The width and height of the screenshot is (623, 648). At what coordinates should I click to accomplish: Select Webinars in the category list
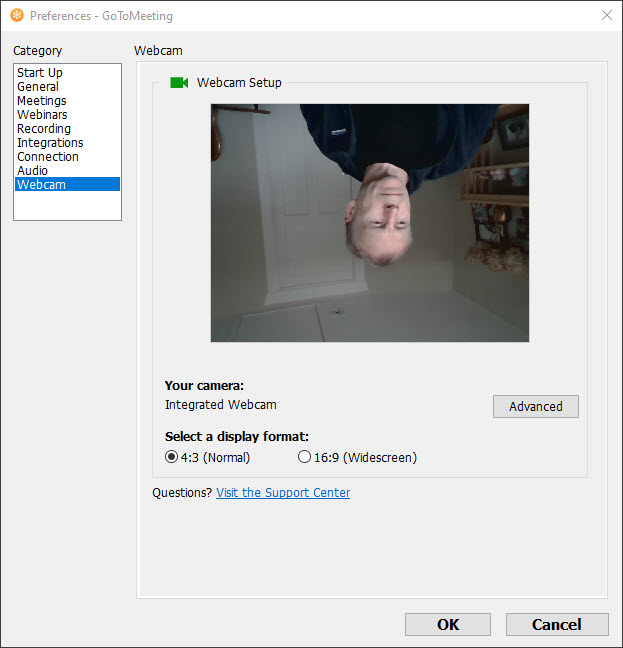(43, 115)
